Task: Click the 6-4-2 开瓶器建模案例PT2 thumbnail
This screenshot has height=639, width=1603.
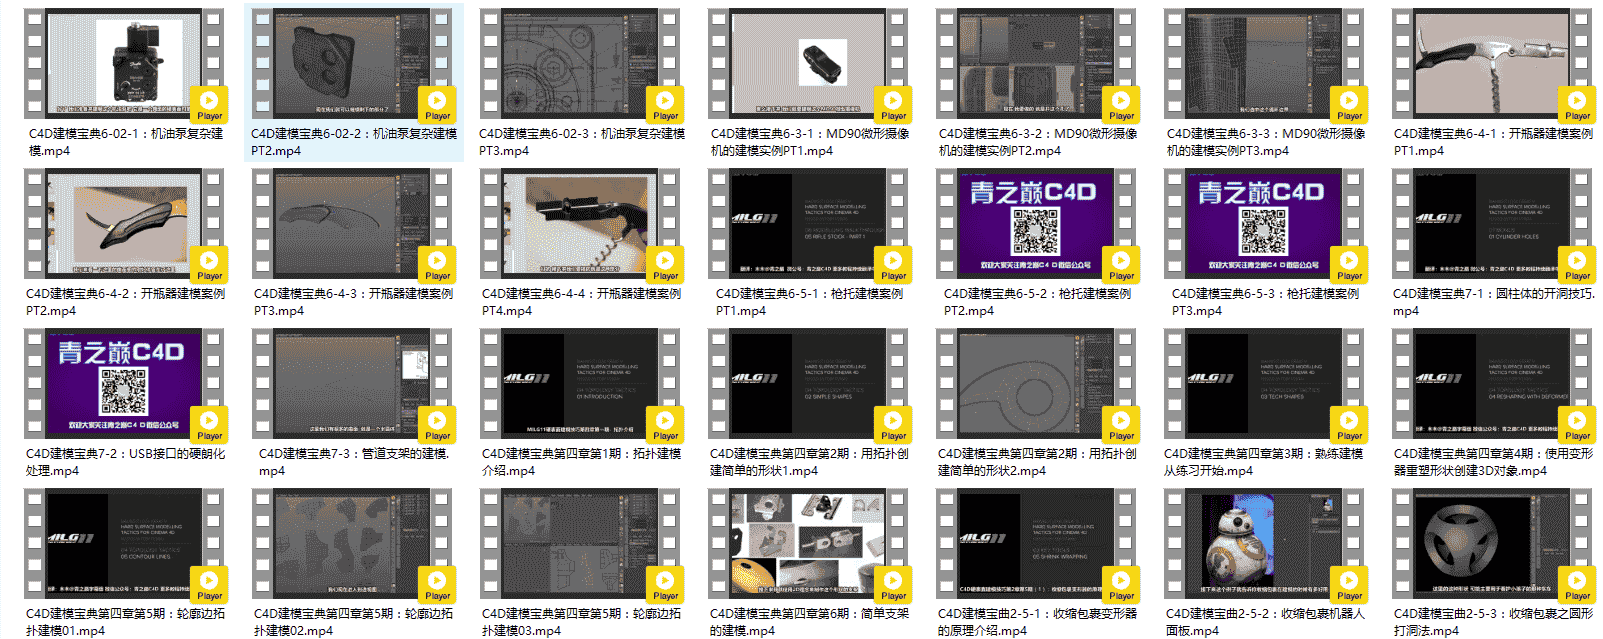Action: point(126,224)
